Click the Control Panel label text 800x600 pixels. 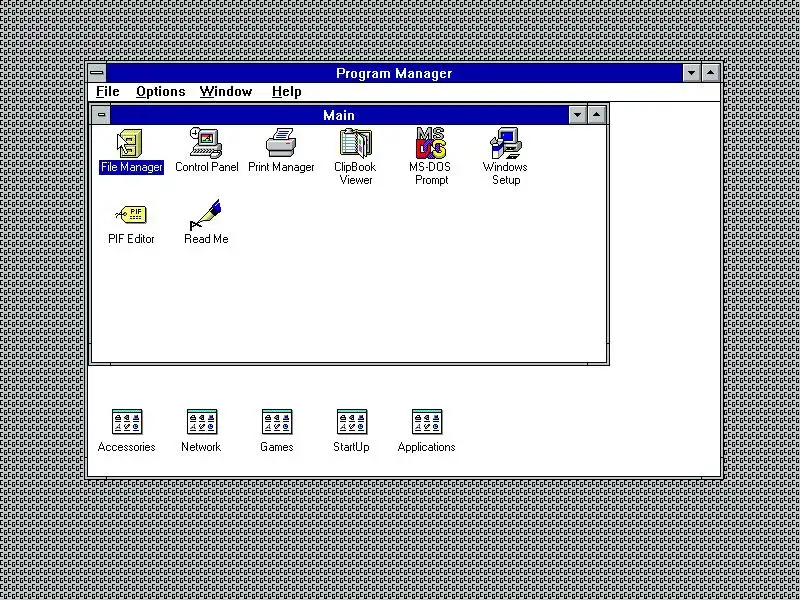(x=207, y=167)
